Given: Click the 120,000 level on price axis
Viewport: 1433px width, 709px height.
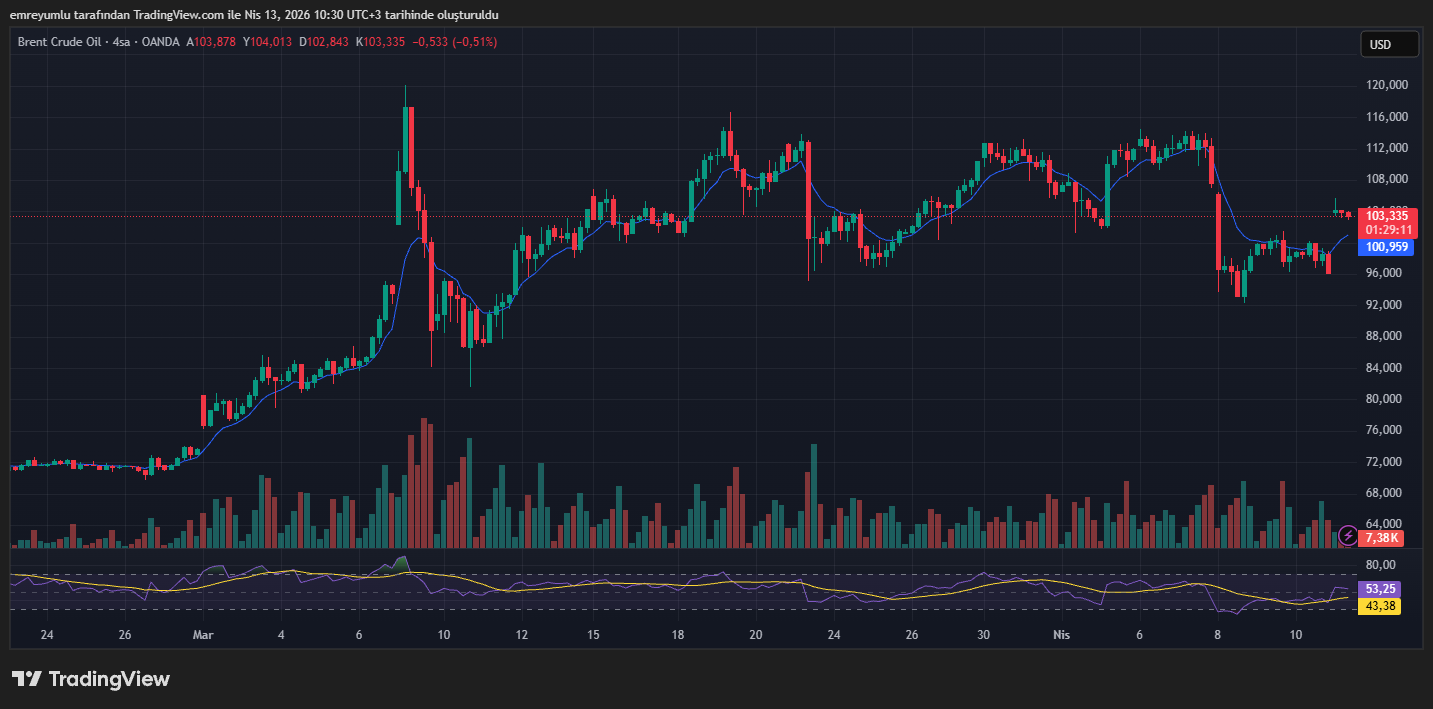Looking at the screenshot, I should pos(1386,86).
